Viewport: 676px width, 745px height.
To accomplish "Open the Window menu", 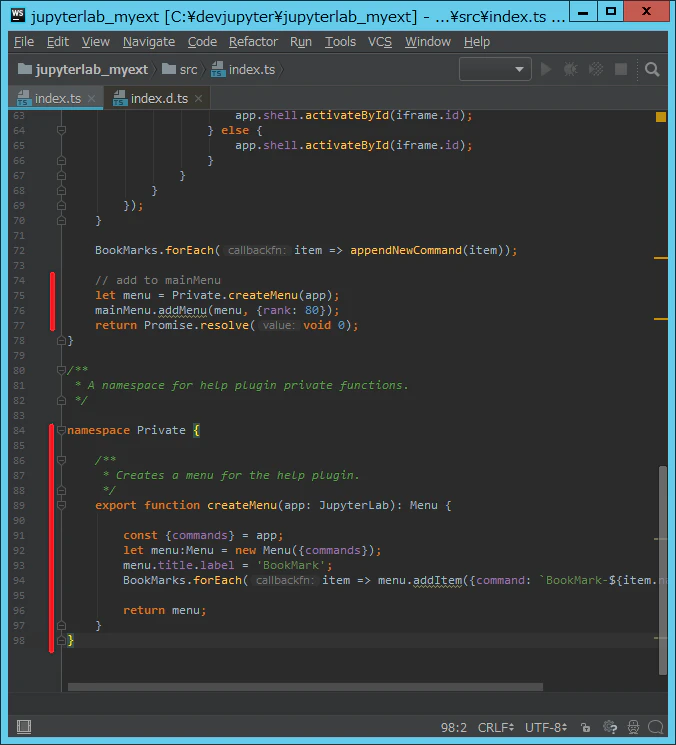I will tap(428, 42).
